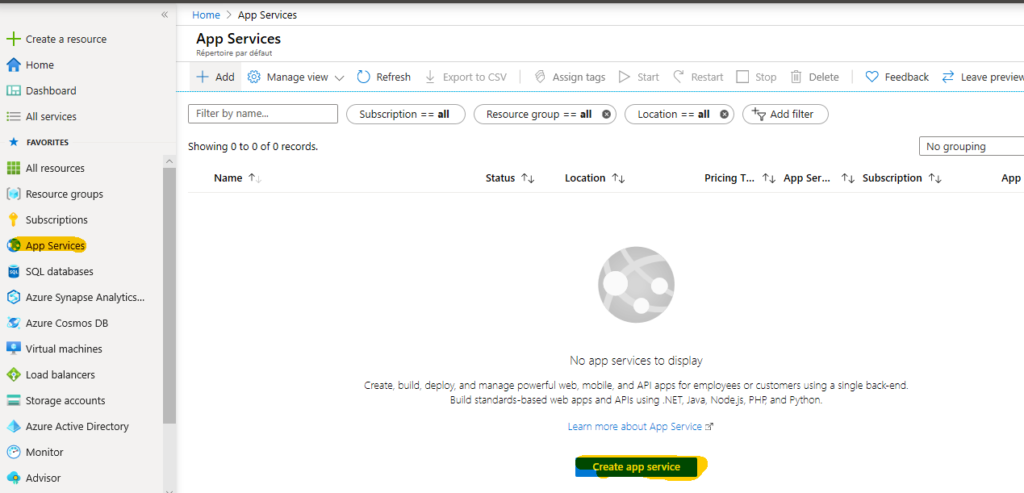
Task: Click the All resources grid icon
Action: coord(13,168)
